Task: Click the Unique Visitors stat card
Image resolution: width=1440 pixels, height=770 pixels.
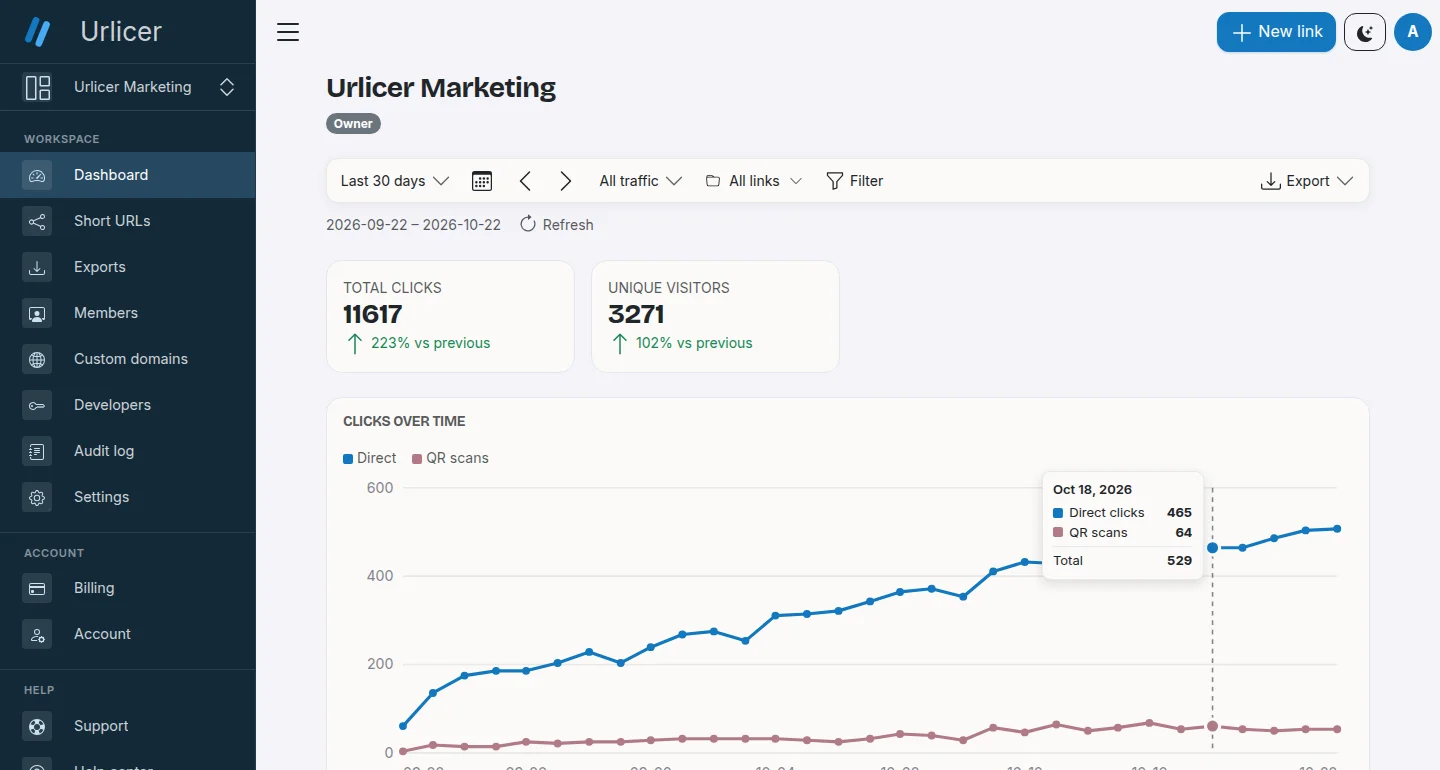Action: coord(716,317)
